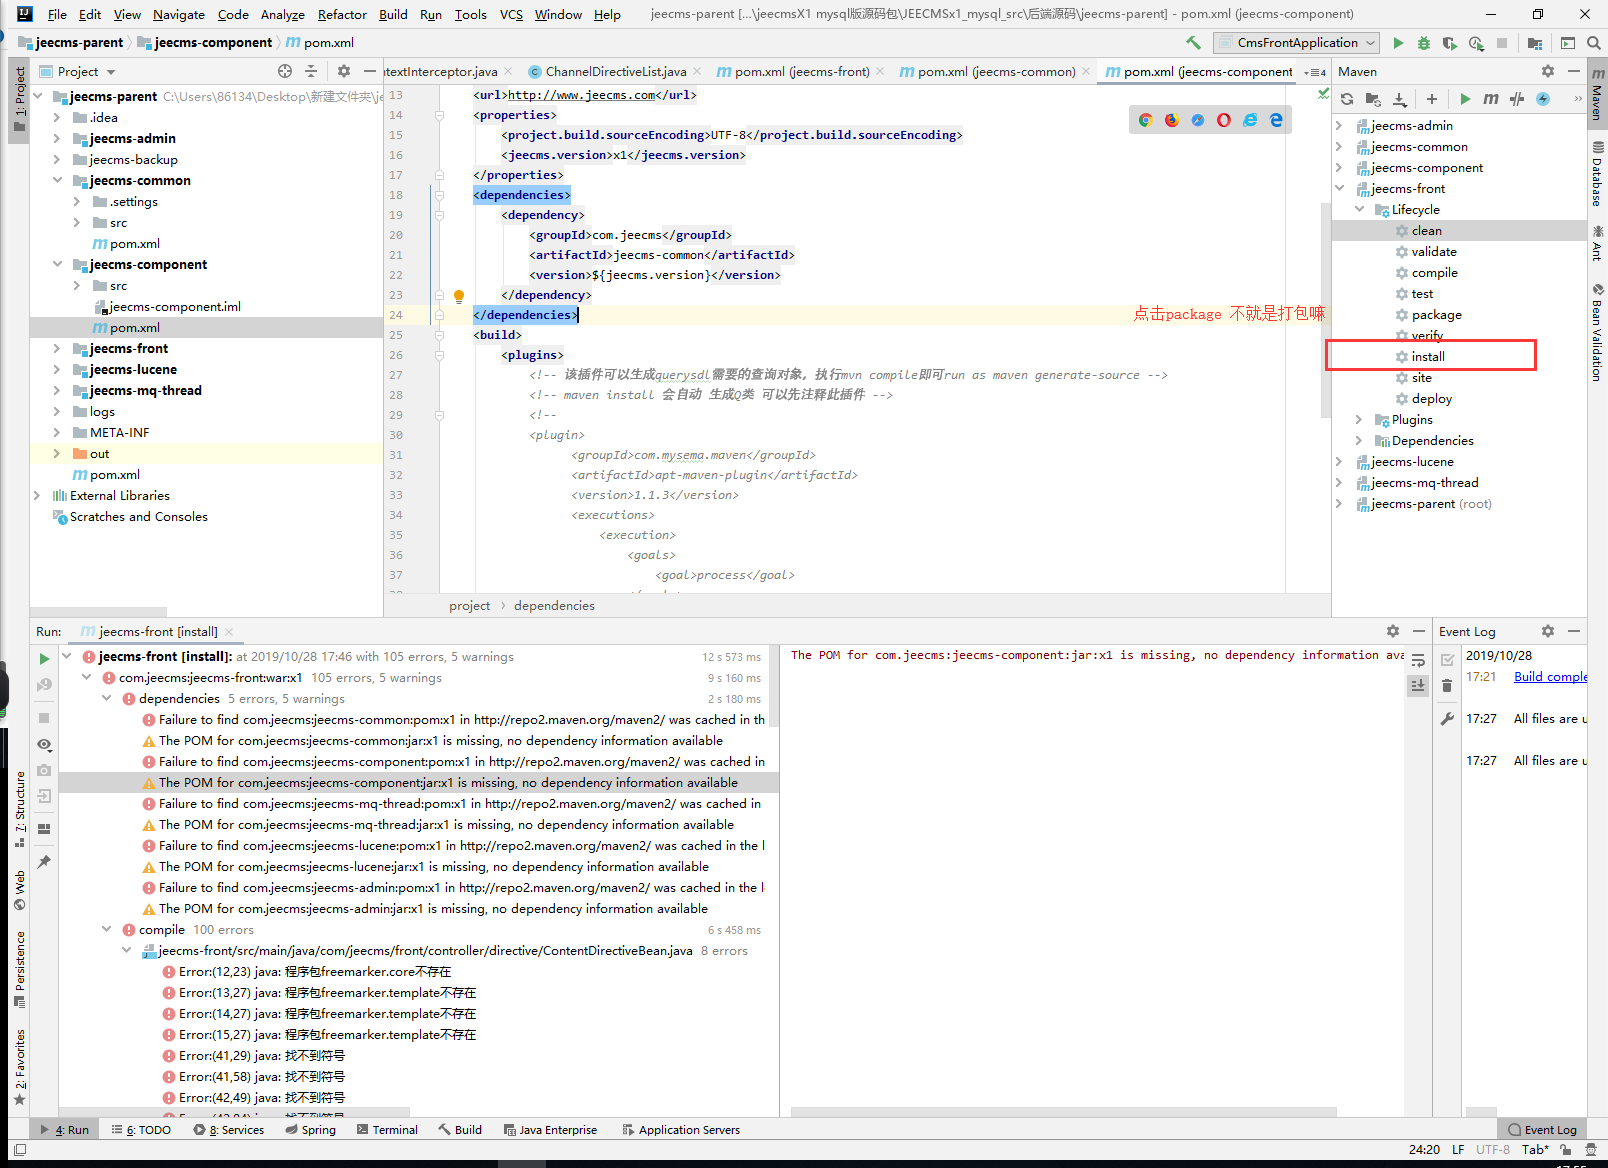Expand the jeecms-admin folder in Project tree
The width and height of the screenshot is (1608, 1168).
point(57,139)
